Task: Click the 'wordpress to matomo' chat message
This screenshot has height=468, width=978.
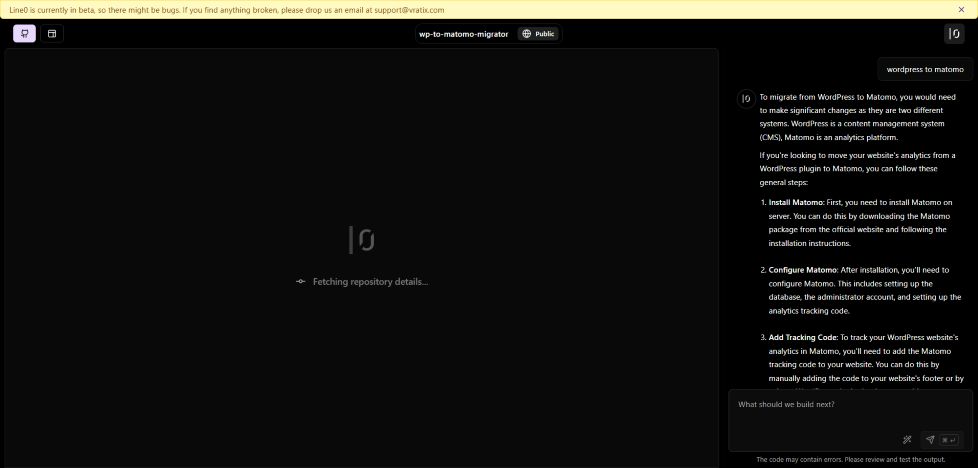Action: tap(925, 69)
